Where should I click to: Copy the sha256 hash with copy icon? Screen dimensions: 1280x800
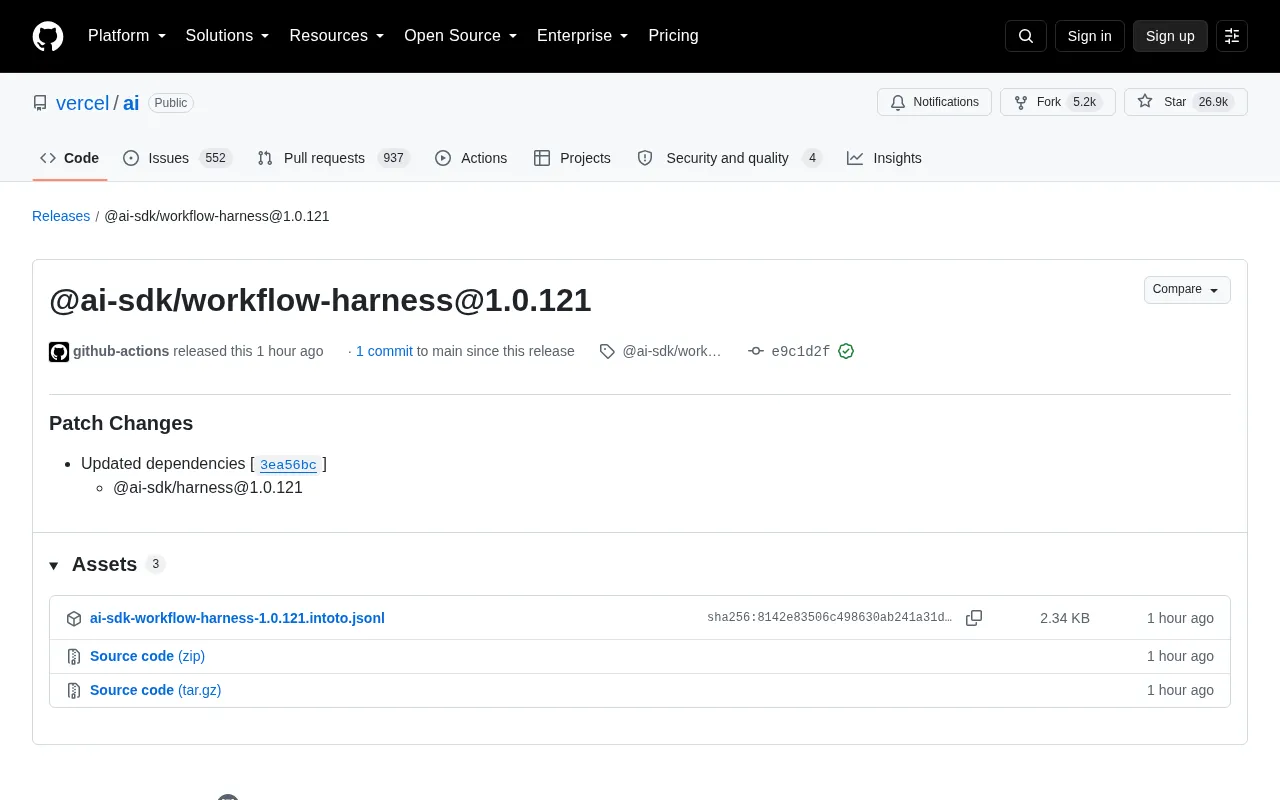(x=974, y=618)
